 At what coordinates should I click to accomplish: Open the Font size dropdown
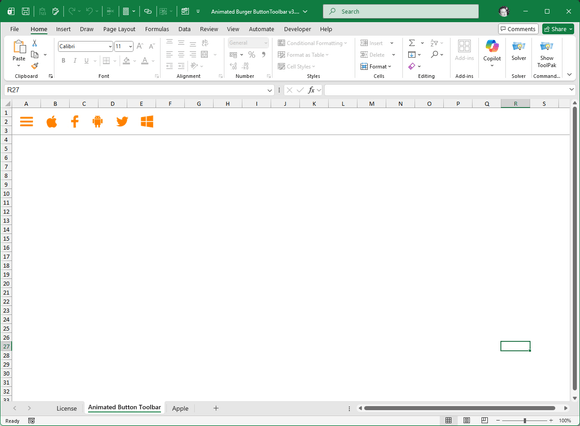point(131,46)
